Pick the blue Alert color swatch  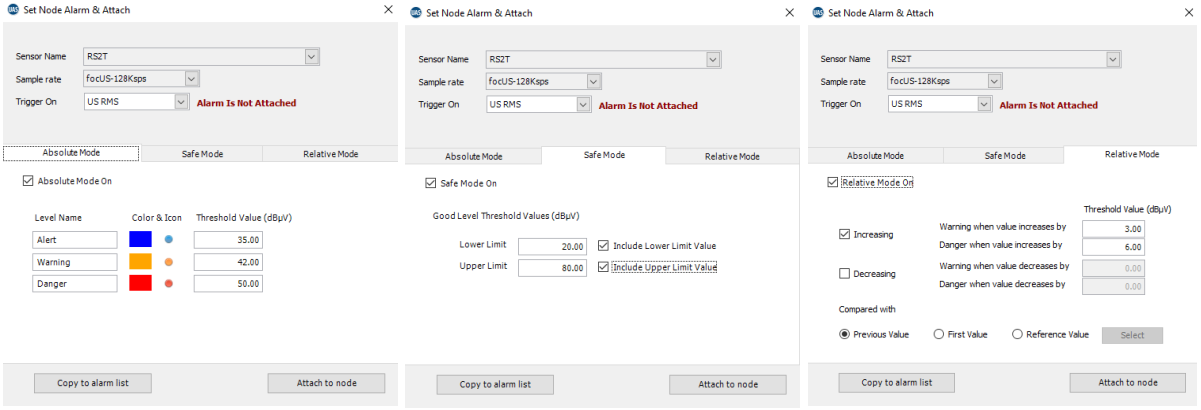pos(140,240)
